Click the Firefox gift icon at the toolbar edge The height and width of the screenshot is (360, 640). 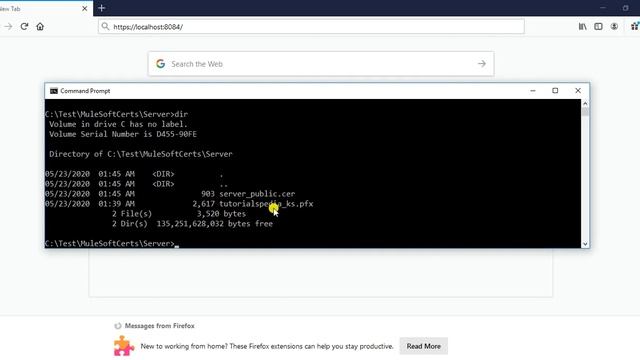[x=635, y=27]
